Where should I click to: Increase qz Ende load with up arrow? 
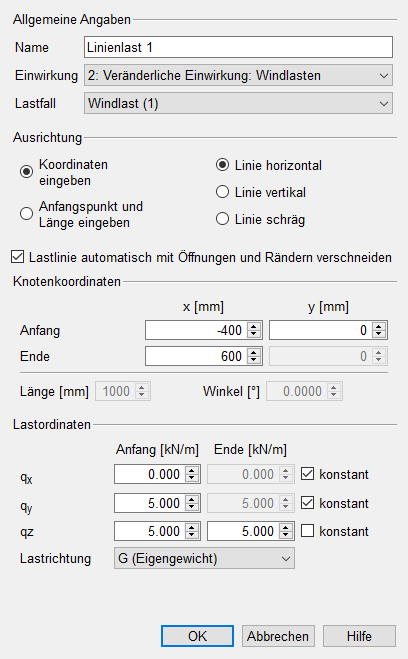pos(286,527)
